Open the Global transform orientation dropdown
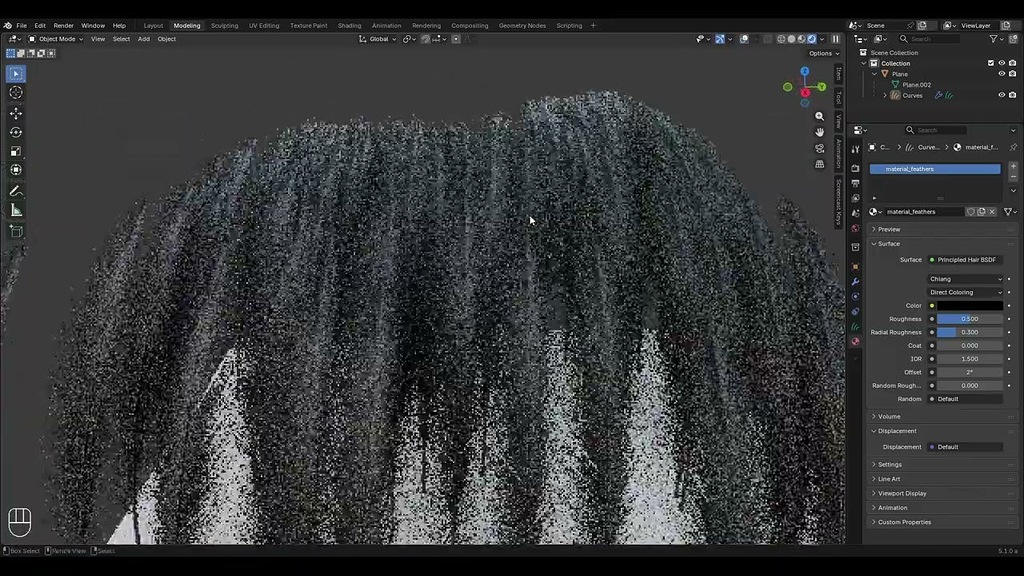 tap(377, 39)
